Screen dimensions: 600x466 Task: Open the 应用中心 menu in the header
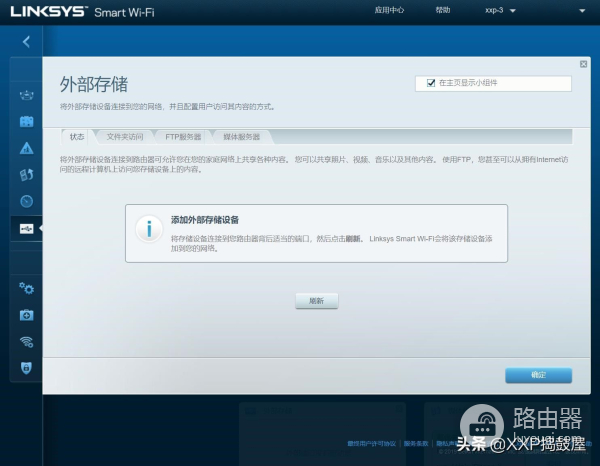pyautogui.click(x=389, y=10)
